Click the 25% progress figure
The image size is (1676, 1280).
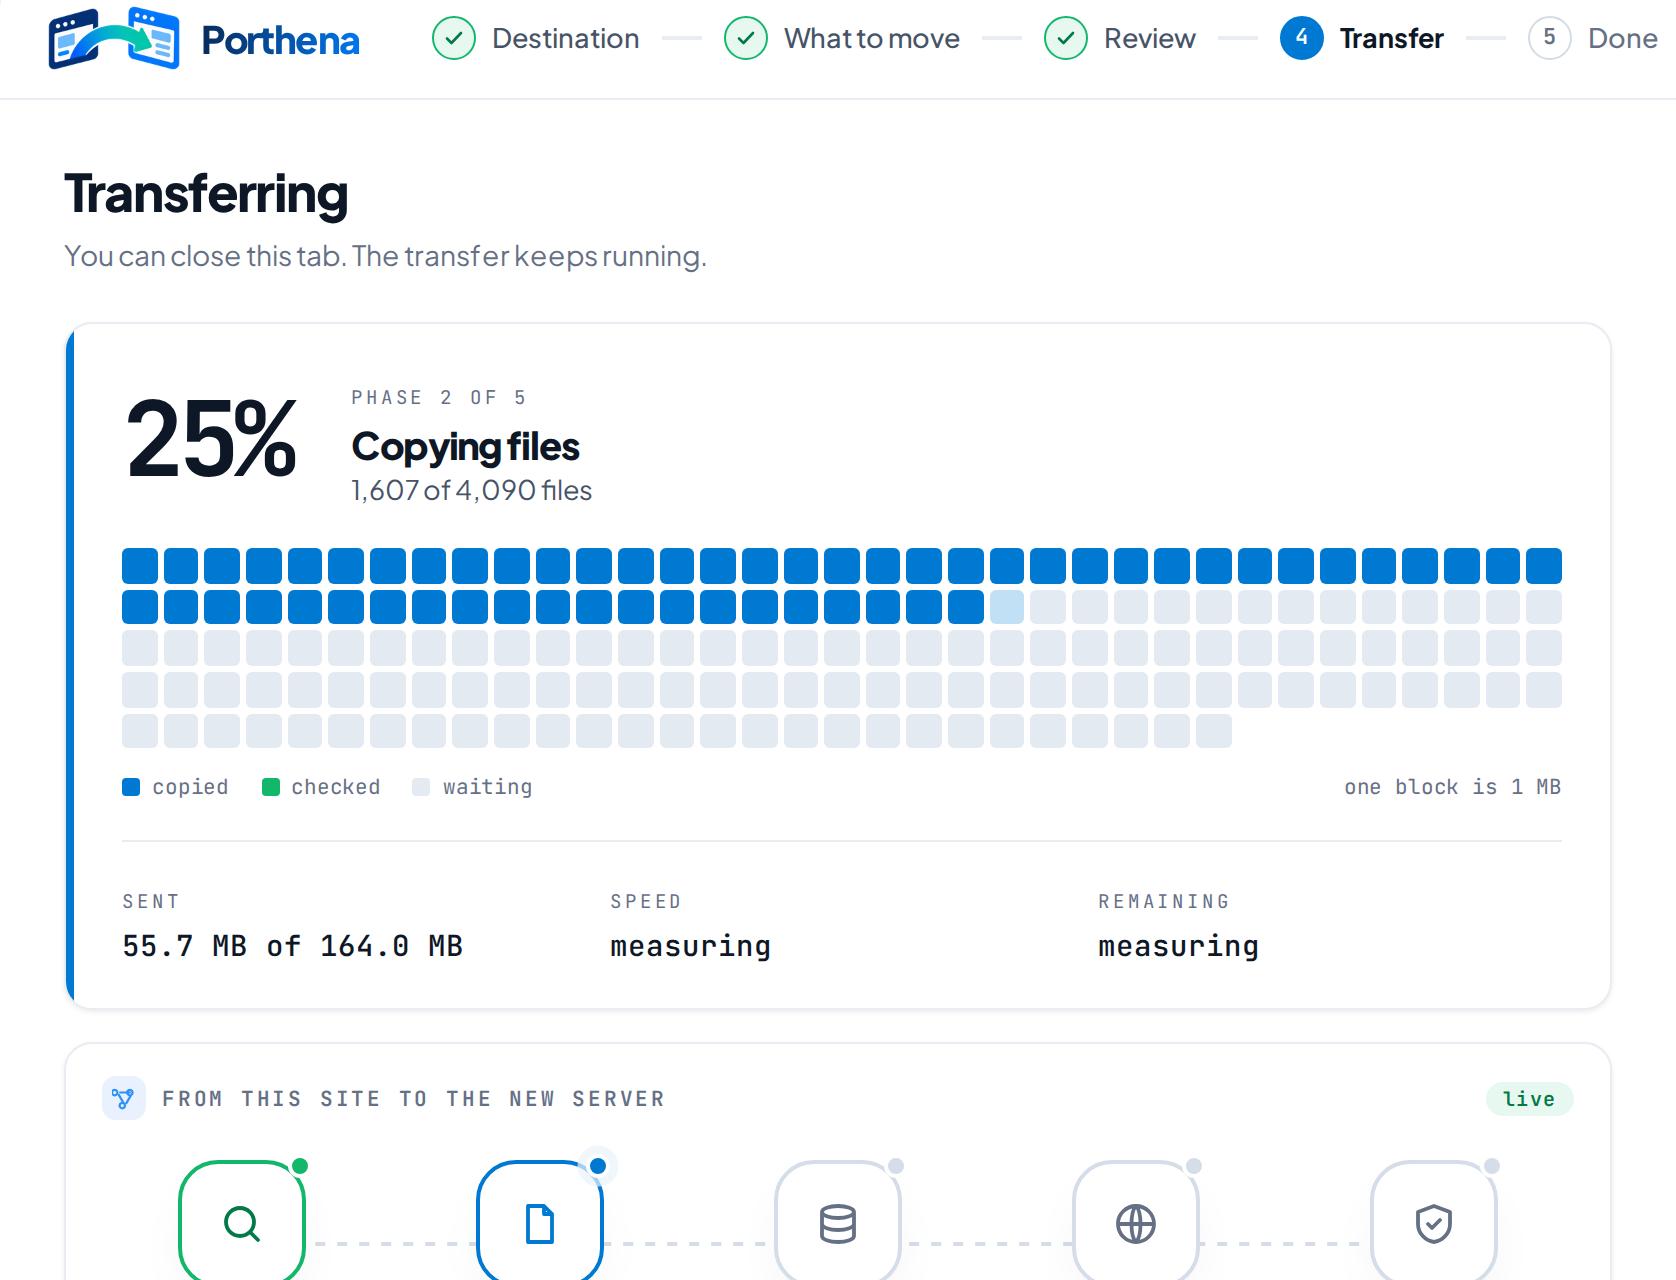pos(211,438)
